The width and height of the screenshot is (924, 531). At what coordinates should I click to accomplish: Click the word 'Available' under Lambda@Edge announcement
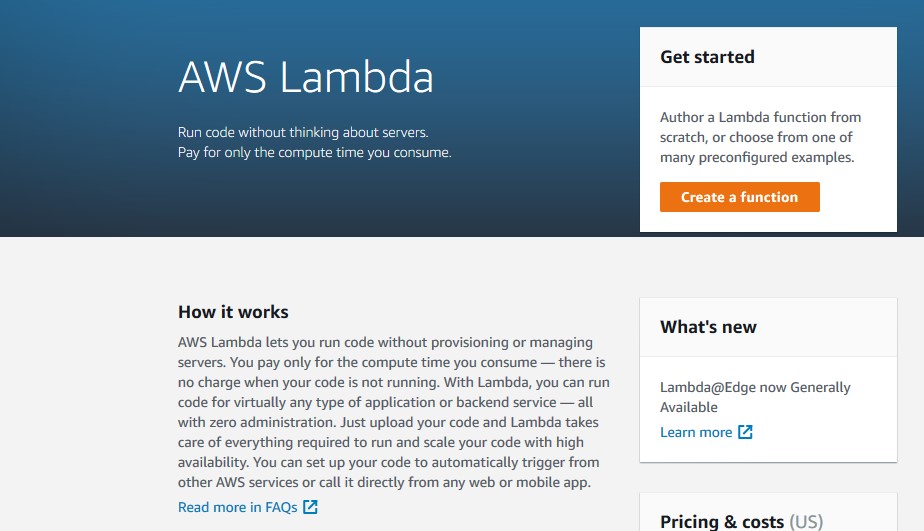point(689,407)
